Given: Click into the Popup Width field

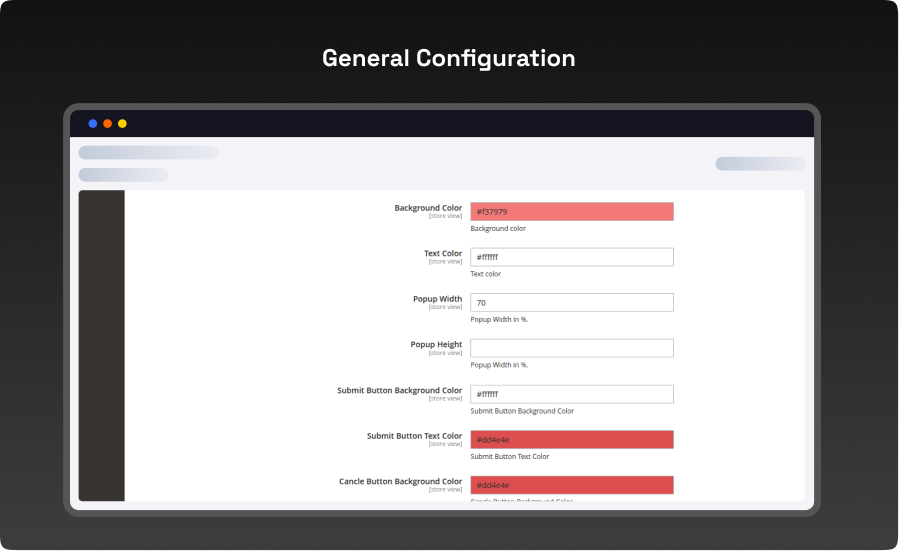Looking at the screenshot, I should pyautogui.click(x=571, y=303).
